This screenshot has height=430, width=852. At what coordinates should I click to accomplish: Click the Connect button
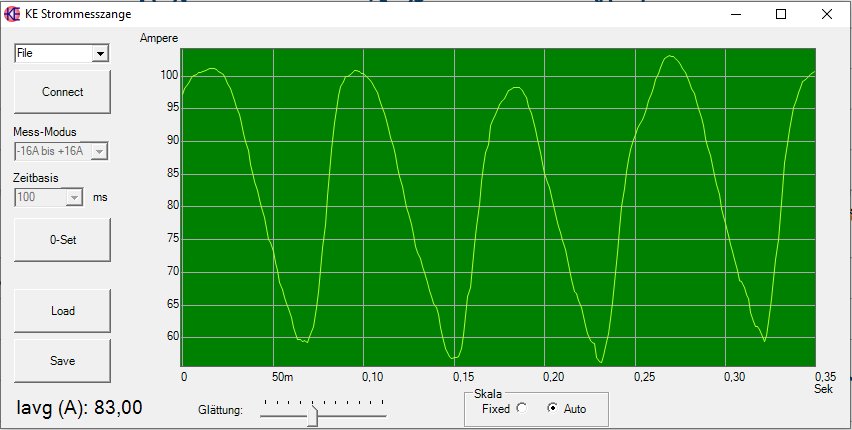coord(62,92)
